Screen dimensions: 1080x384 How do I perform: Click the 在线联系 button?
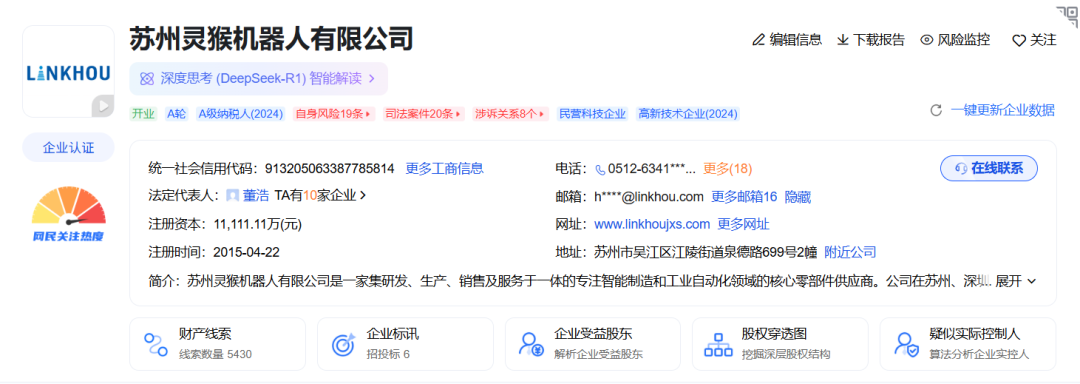[x=988, y=168]
